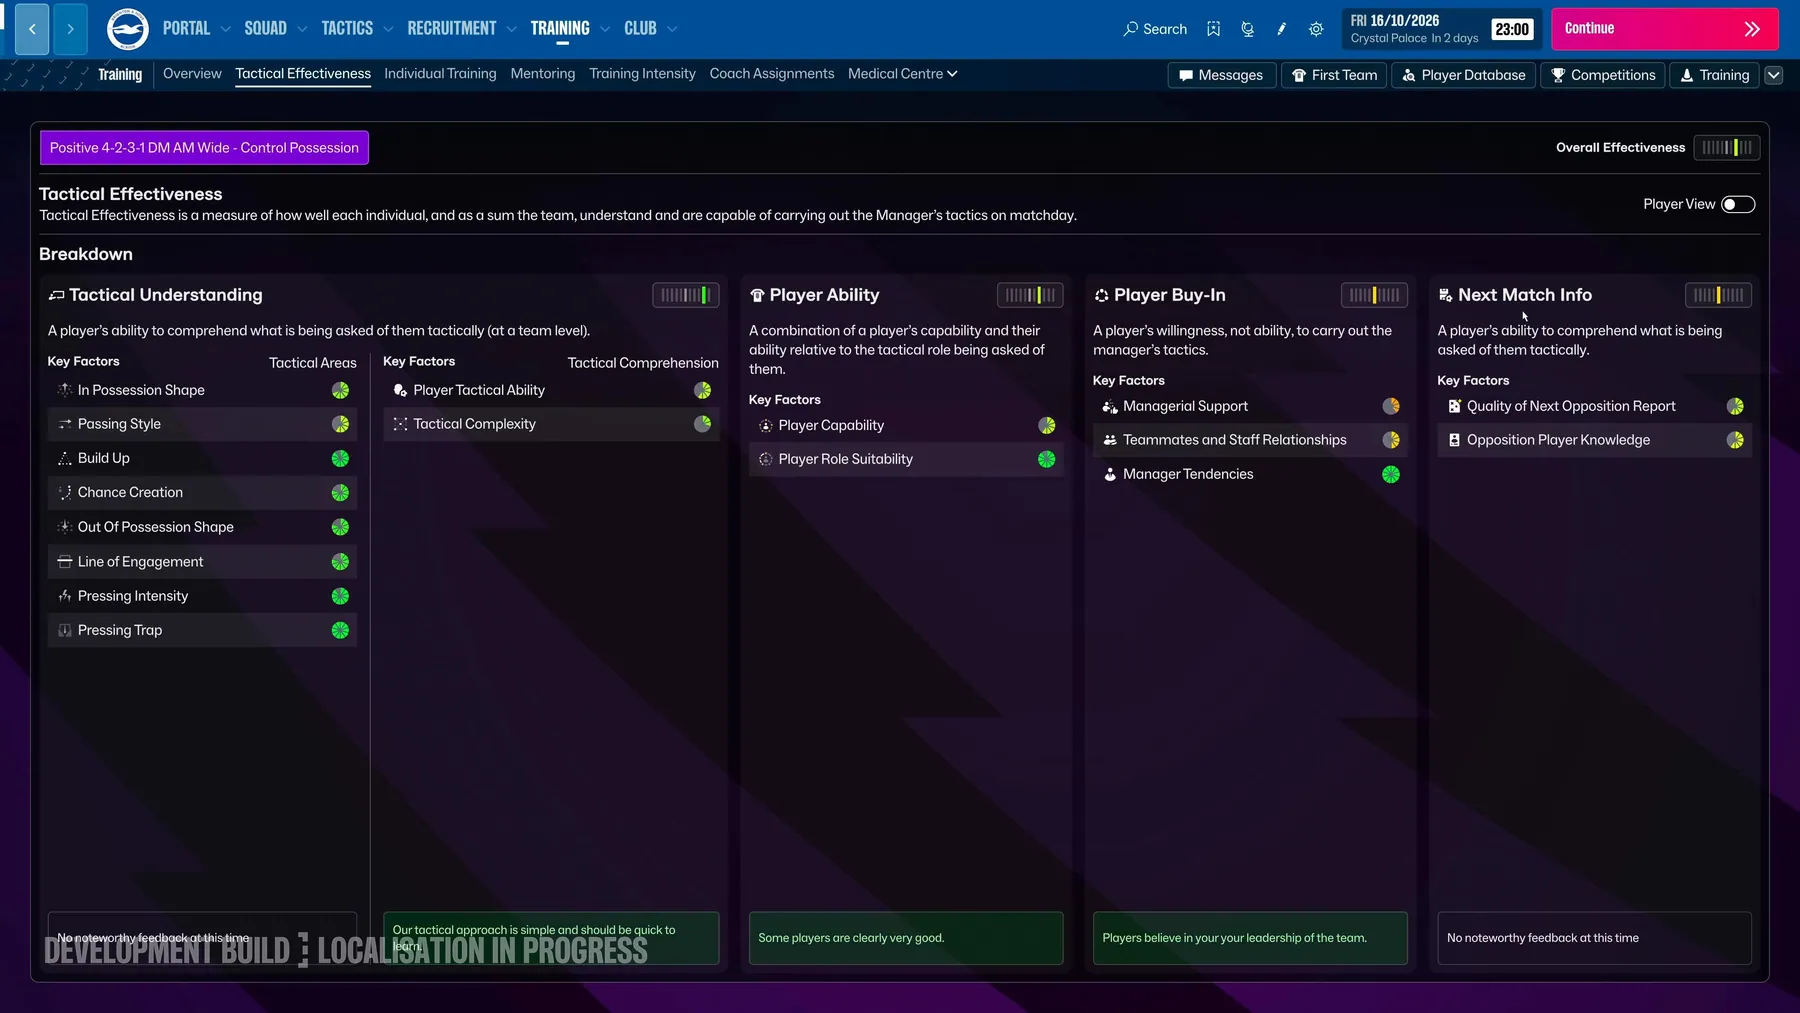Open the Player Database shortcut

point(1463,75)
